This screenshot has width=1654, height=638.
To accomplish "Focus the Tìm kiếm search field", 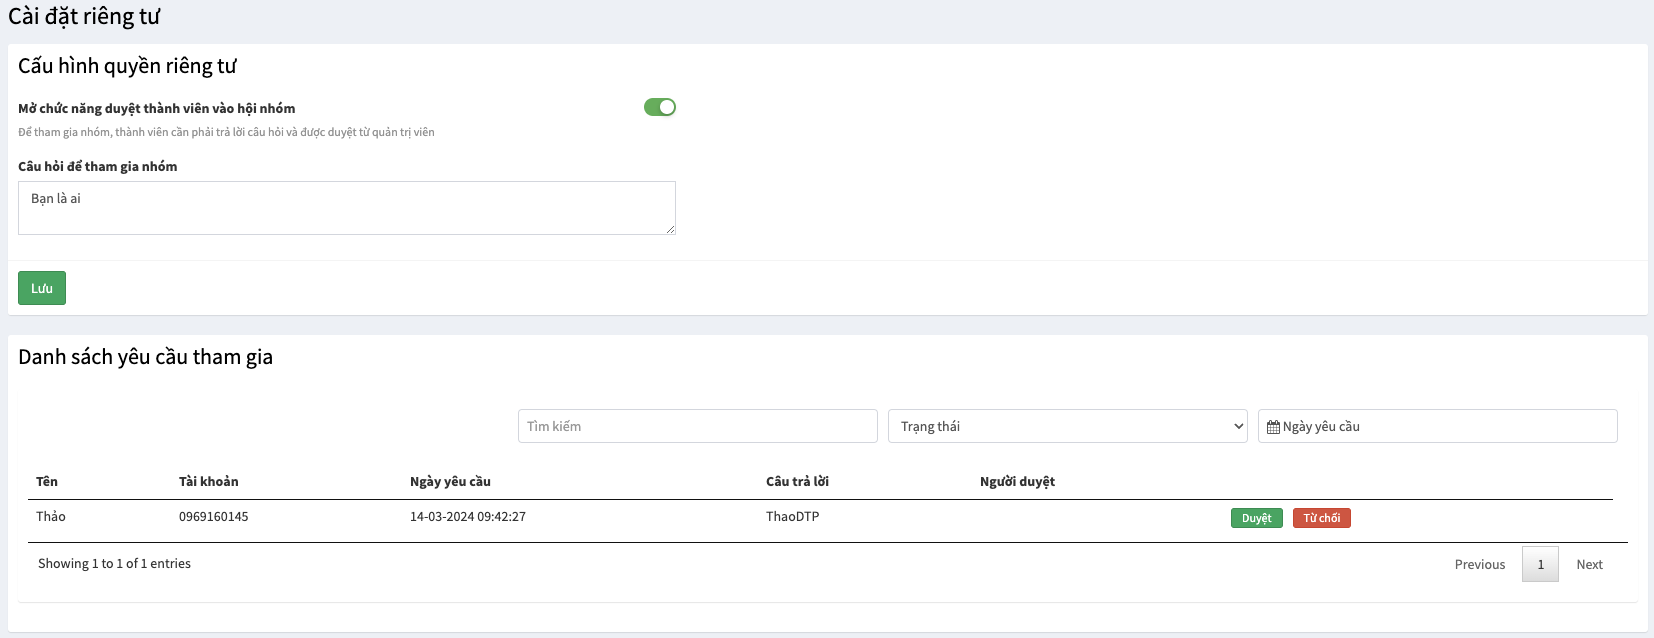I will click(697, 426).
